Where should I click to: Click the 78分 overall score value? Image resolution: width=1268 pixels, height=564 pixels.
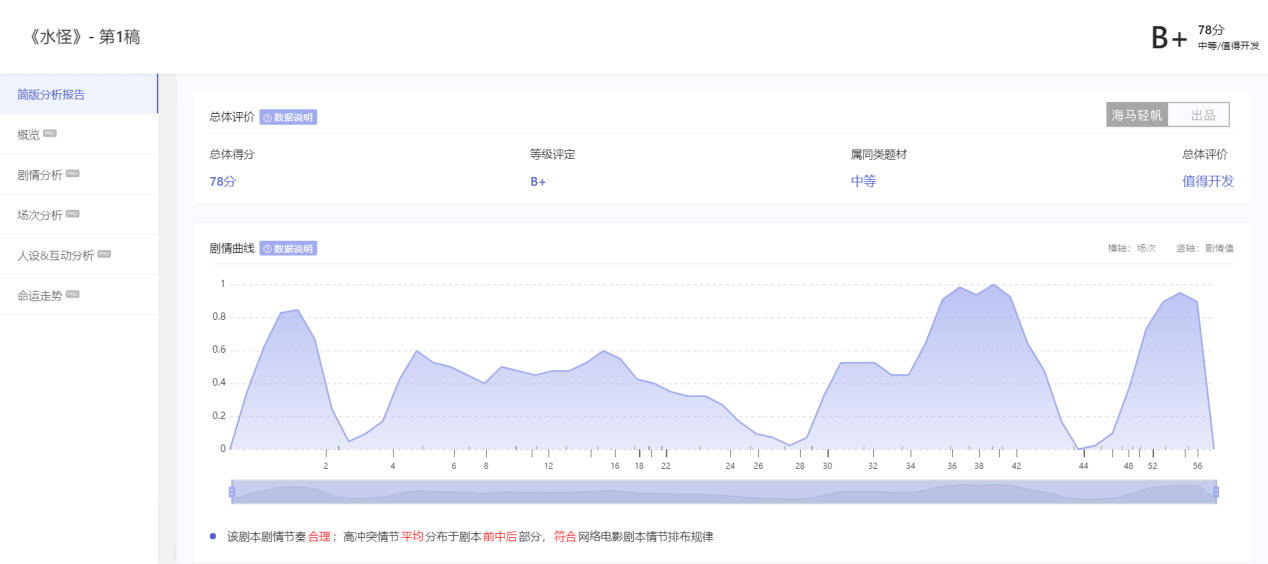(x=223, y=181)
